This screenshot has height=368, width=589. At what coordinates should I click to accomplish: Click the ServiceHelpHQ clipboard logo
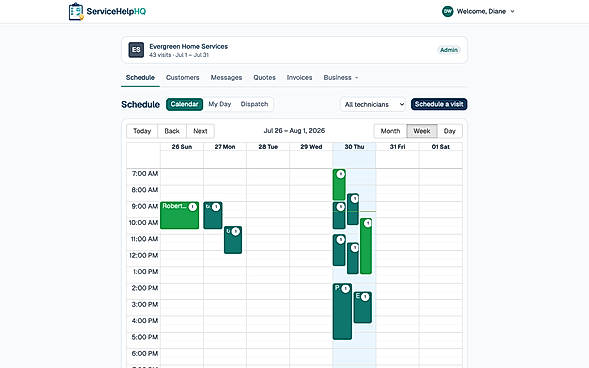[x=76, y=11]
